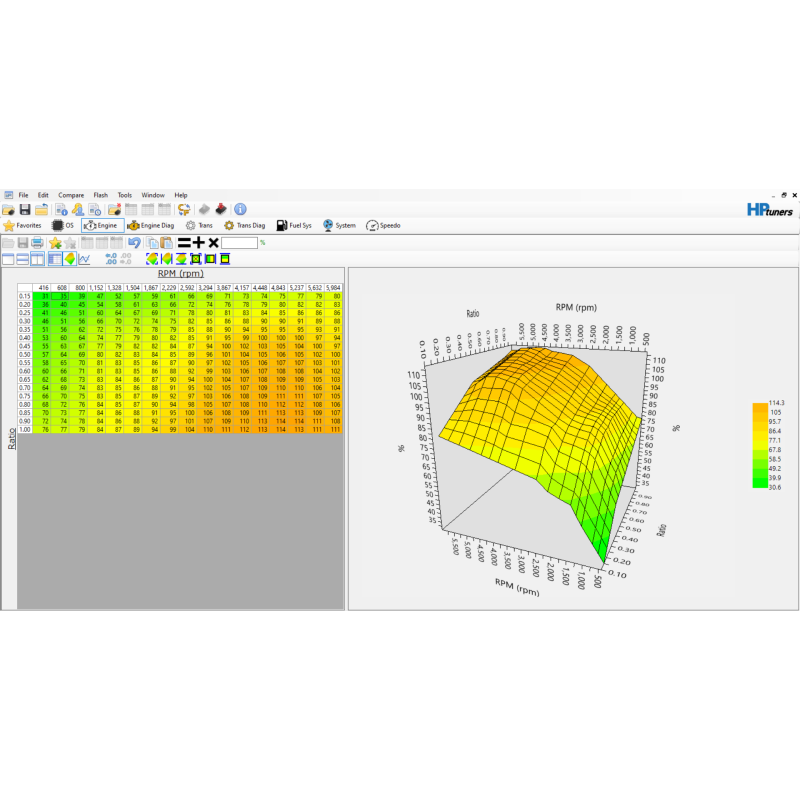
Task: Toggle the 2D line graph view
Action: coord(85,259)
